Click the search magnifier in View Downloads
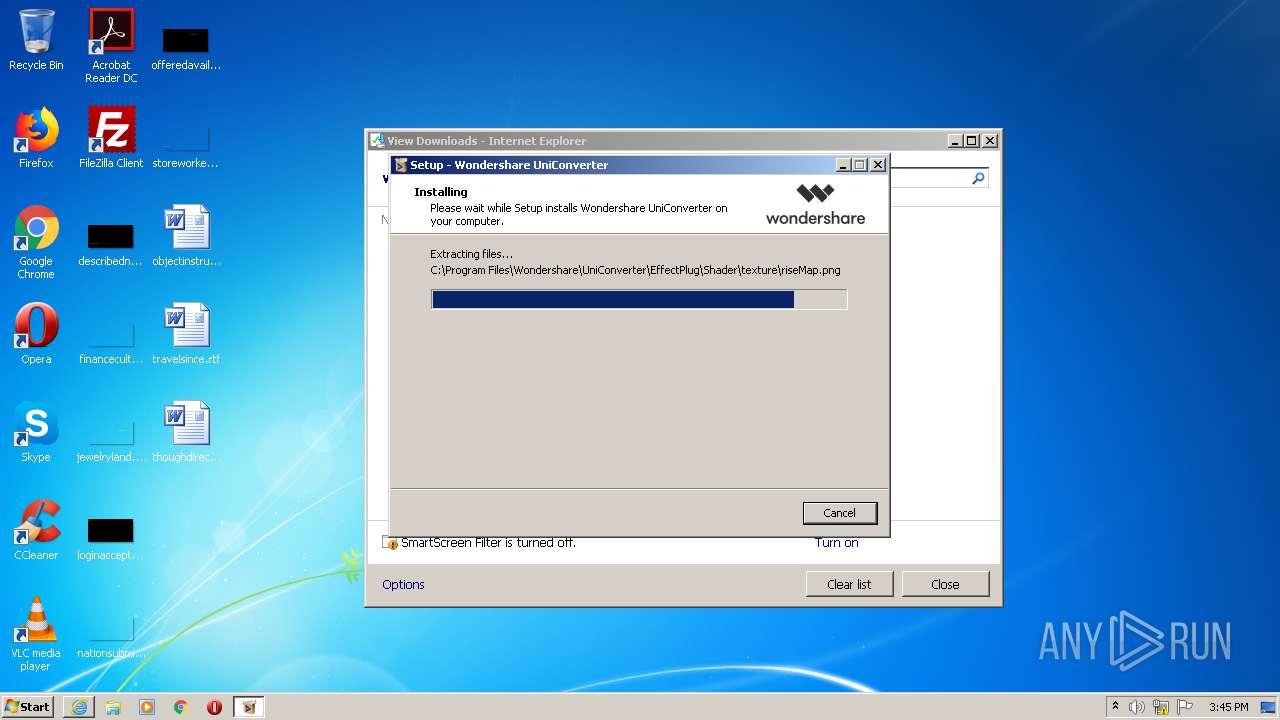This screenshot has height=720, width=1280. 978,178
